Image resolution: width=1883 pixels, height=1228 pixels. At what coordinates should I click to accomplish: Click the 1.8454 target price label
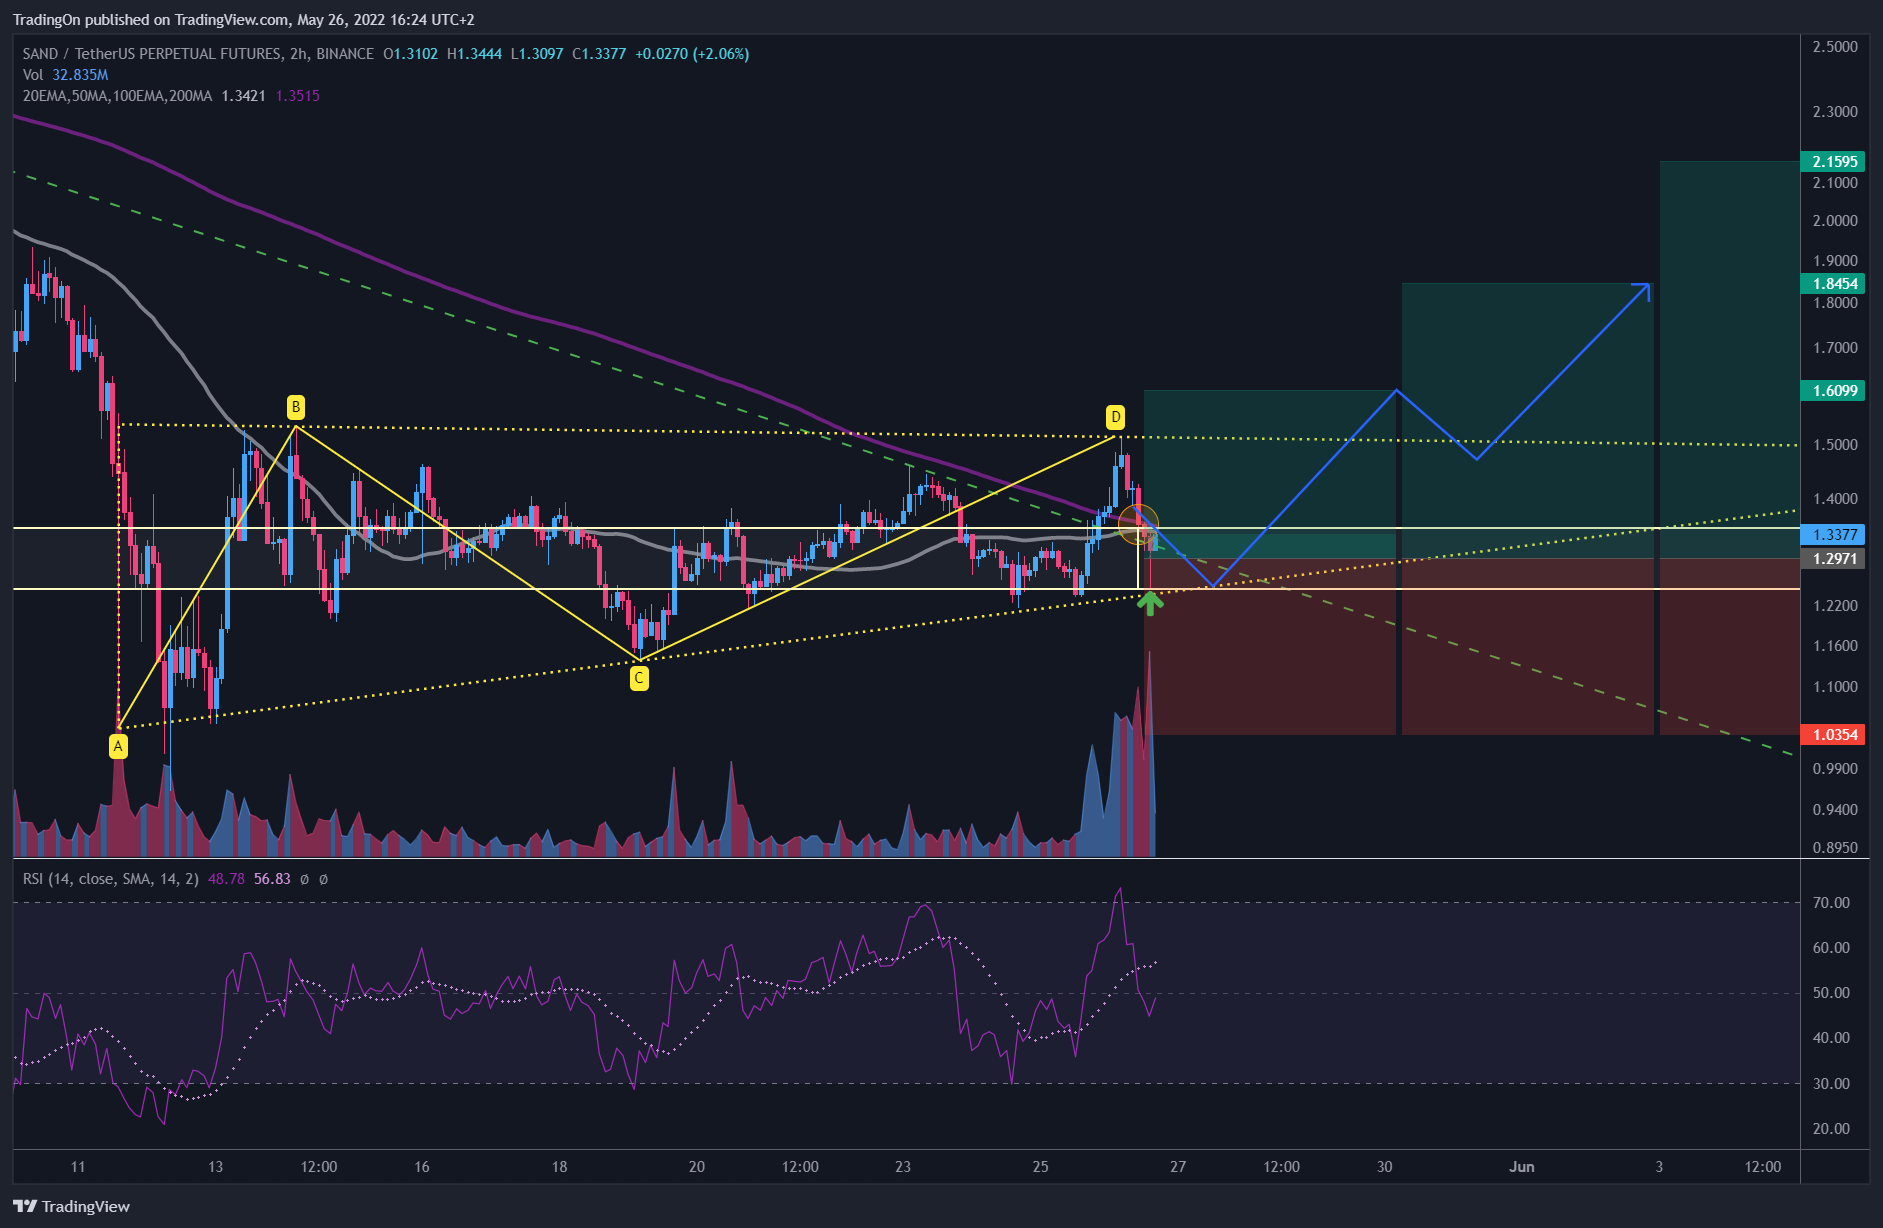tap(1834, 284)
